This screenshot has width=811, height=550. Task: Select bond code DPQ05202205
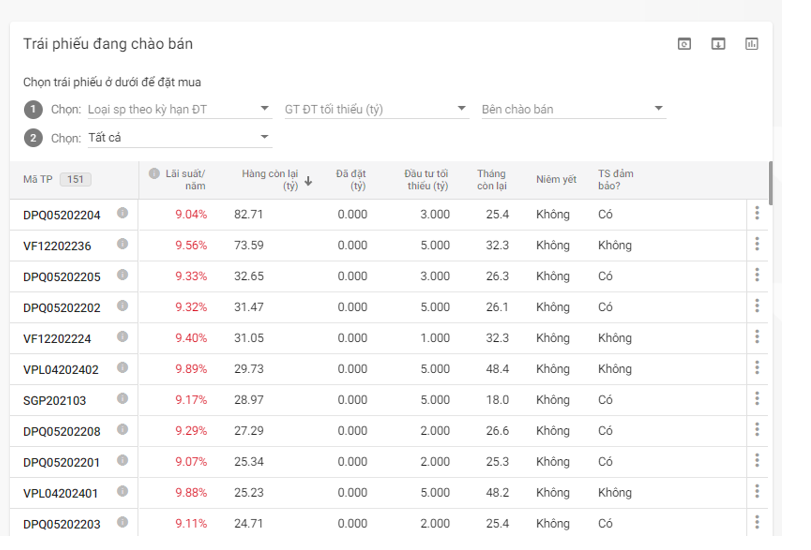(x=62, y=277)
